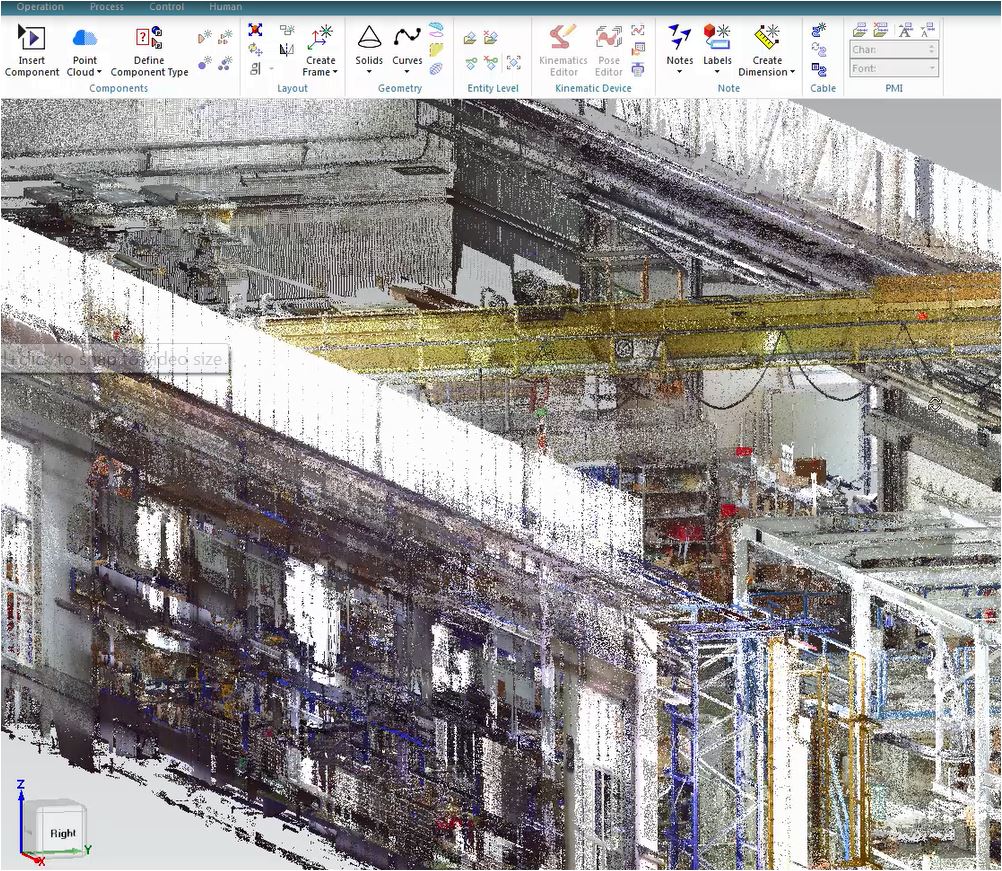
Task: Click the align objects icon in Layout
Action: tap(255, 68)
